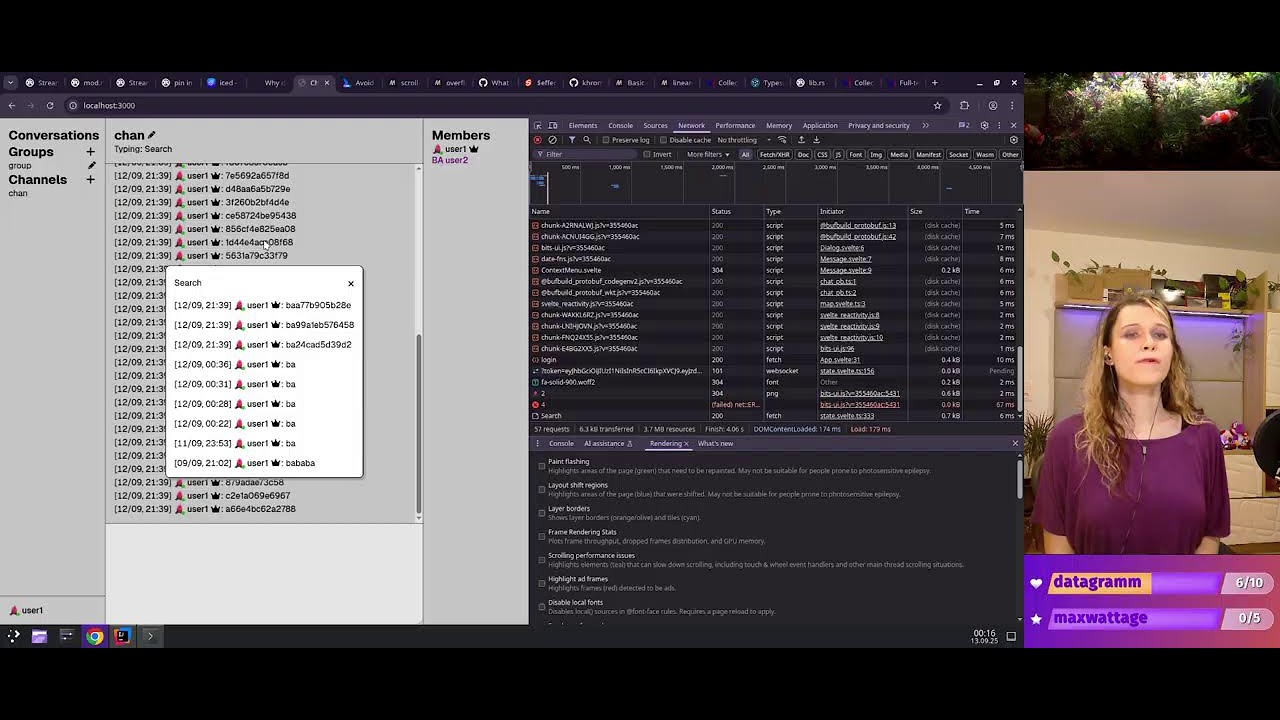Show more DevTools tabs chevron
This screenshot has width=1280, height=720.
click(925, 126)
